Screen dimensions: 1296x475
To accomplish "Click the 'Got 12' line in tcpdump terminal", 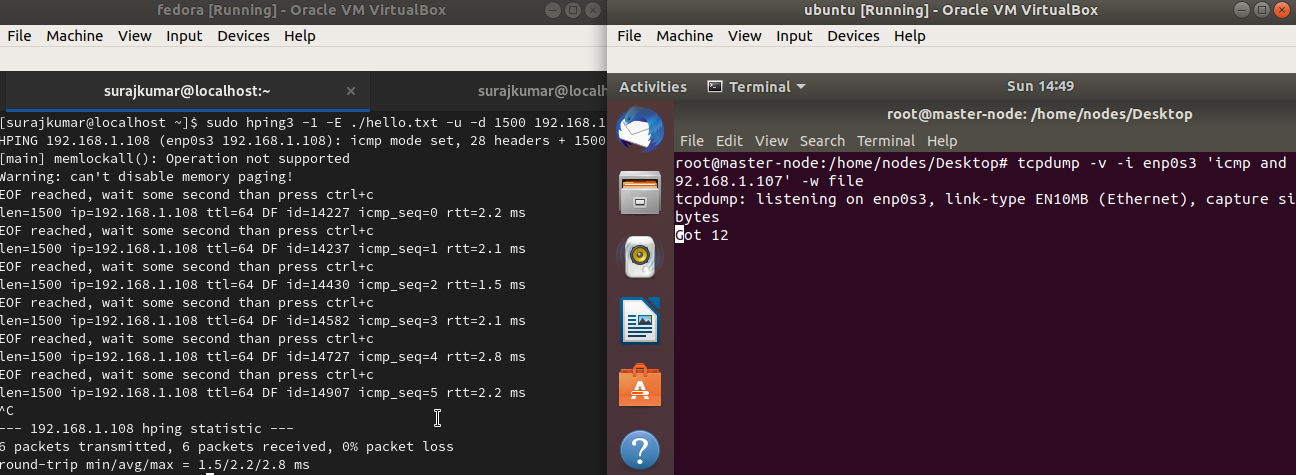I will pyautogui.click(x=702, y=235).
